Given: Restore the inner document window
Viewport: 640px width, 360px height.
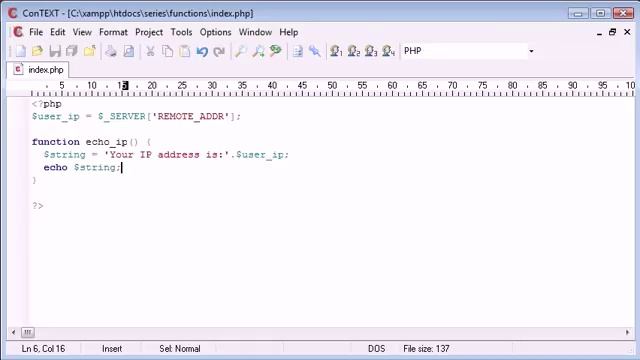Looking at the screenshot, I should (612, 32).
